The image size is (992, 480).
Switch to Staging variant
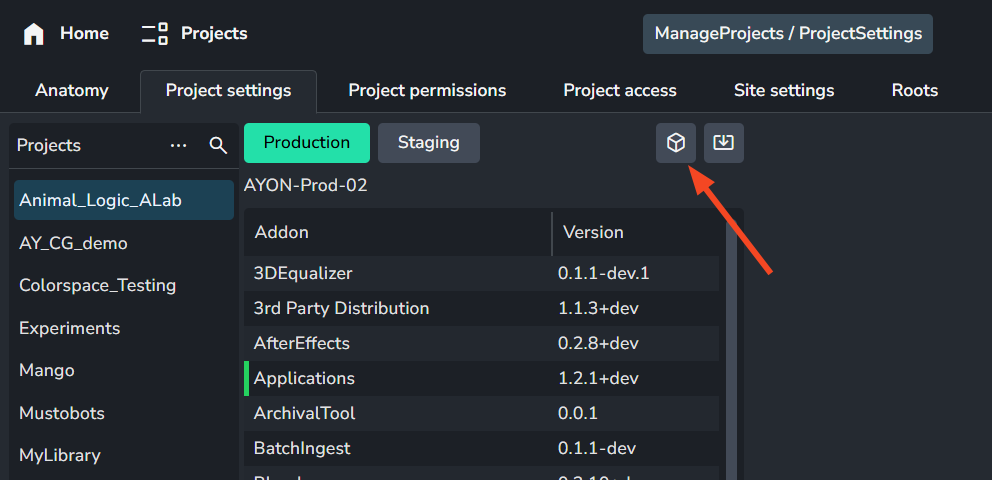[429, 143]
